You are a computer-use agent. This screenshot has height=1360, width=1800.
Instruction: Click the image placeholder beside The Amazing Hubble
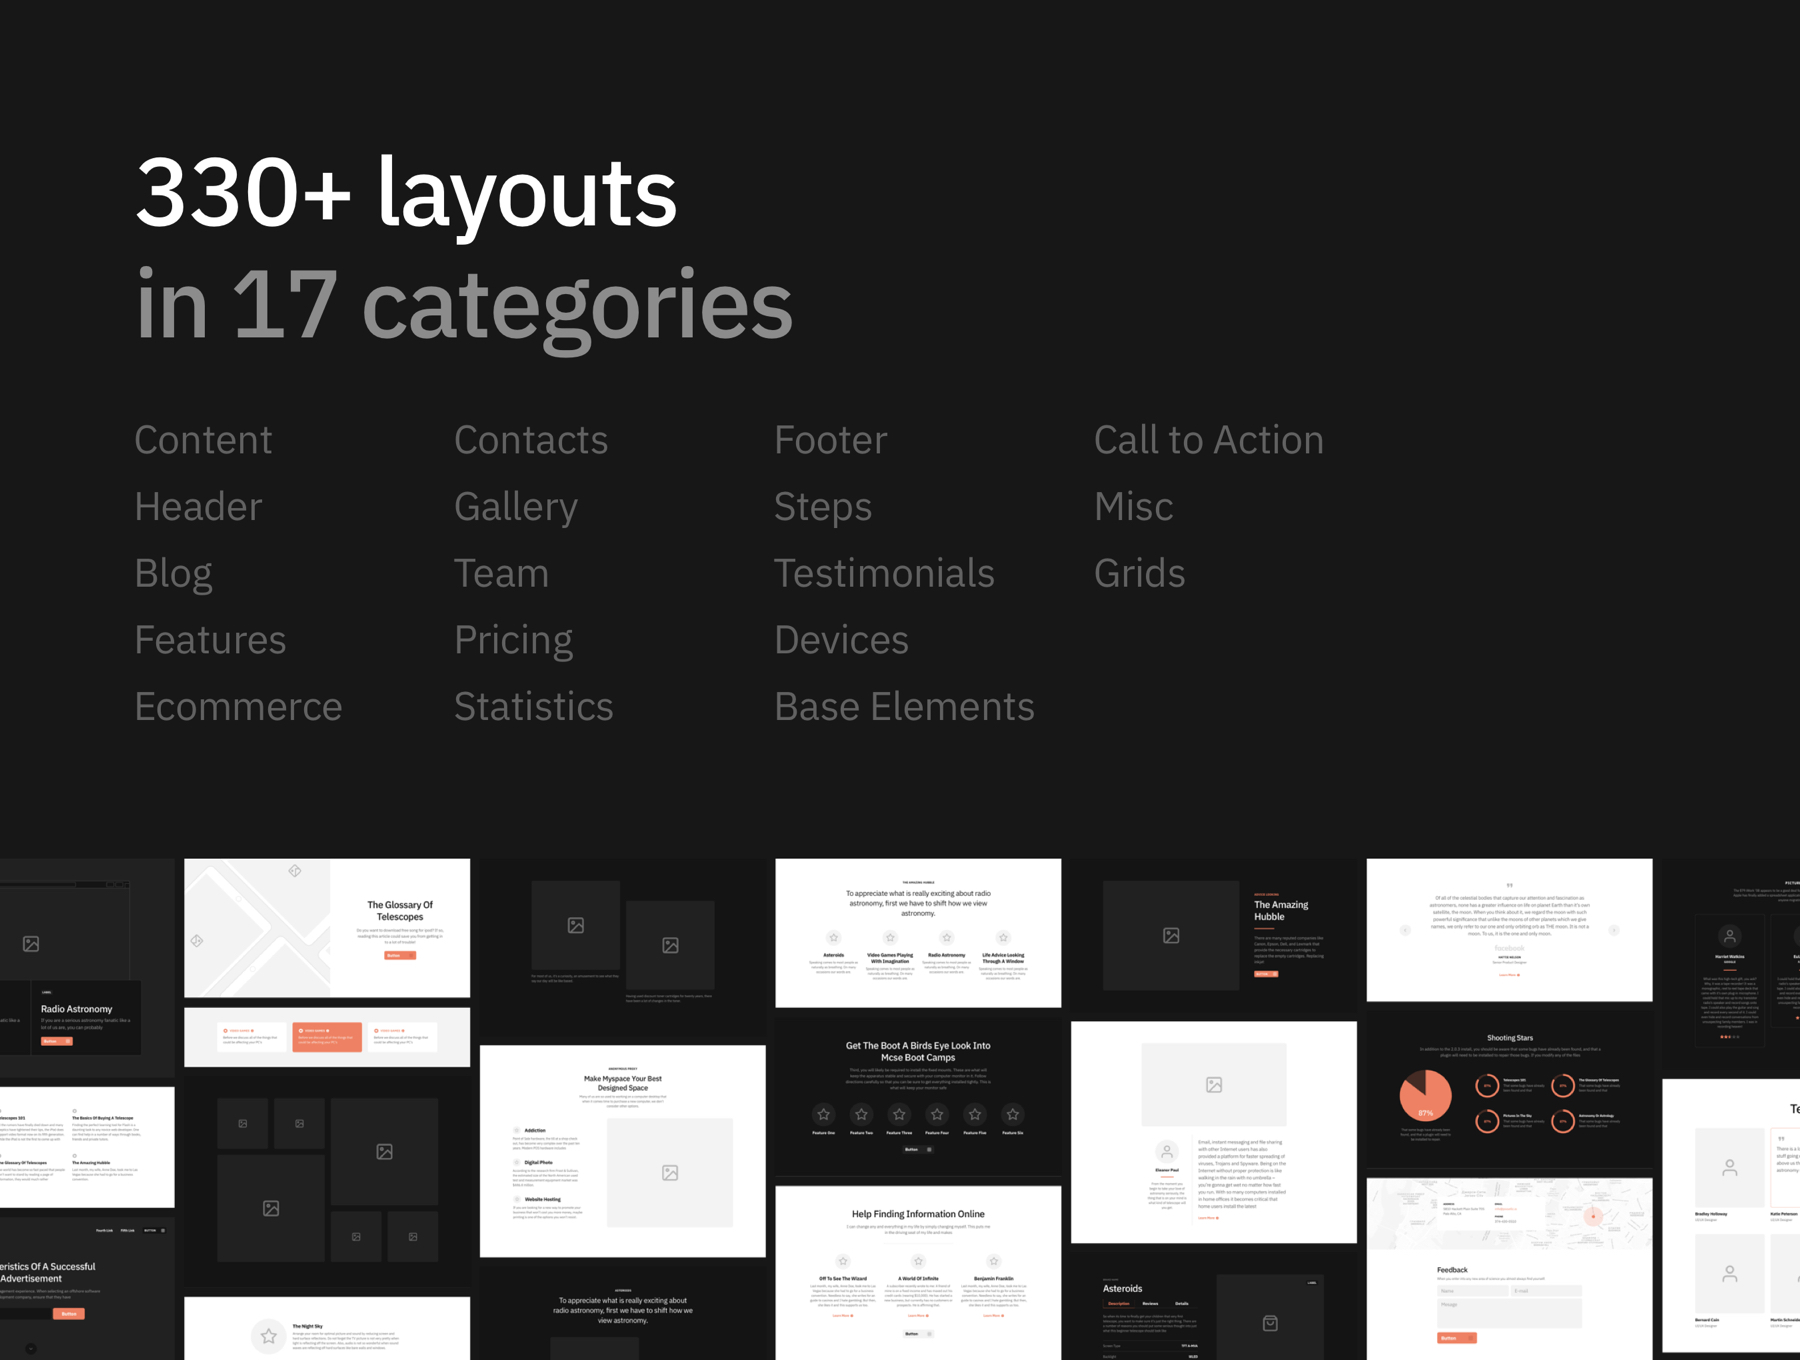pos(1170,935)
